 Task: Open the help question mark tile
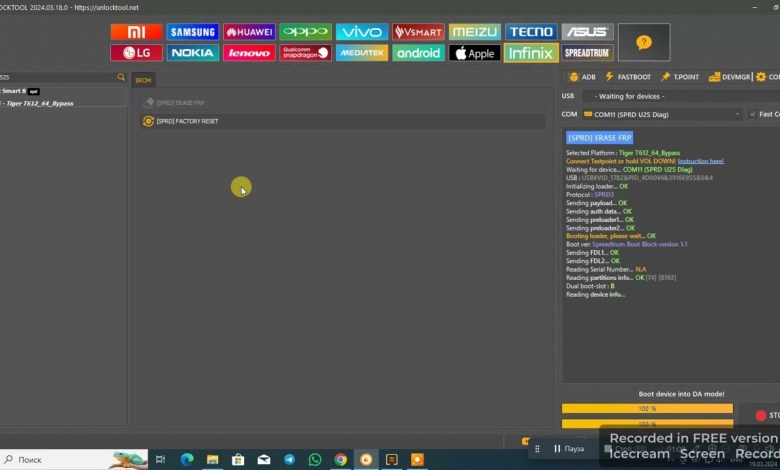(644, 42)
